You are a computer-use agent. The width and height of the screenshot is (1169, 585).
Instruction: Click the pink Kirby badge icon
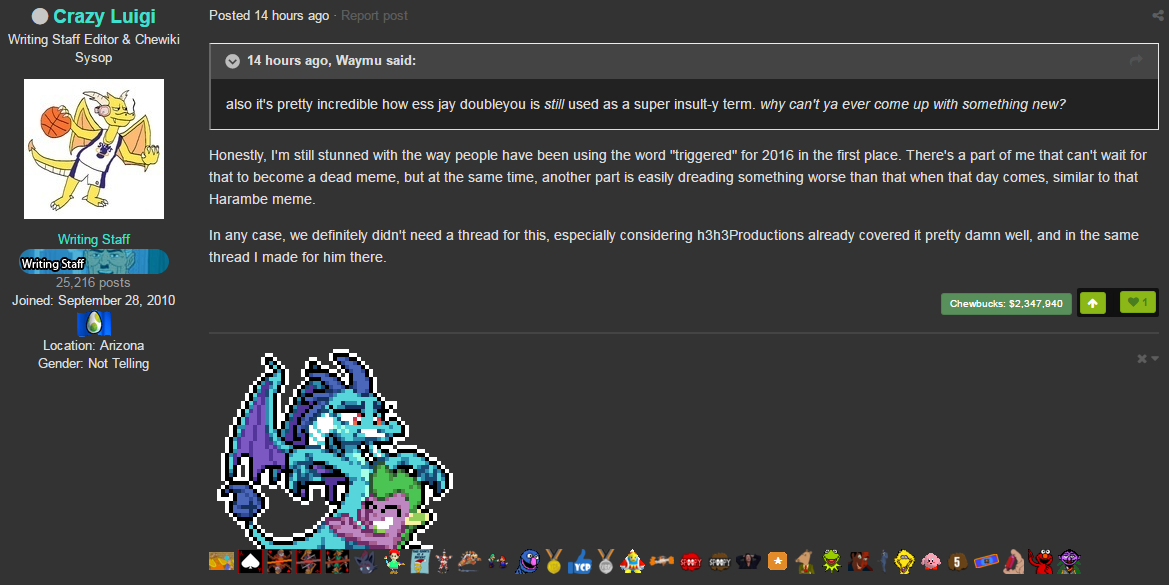(x=931, y=561)
